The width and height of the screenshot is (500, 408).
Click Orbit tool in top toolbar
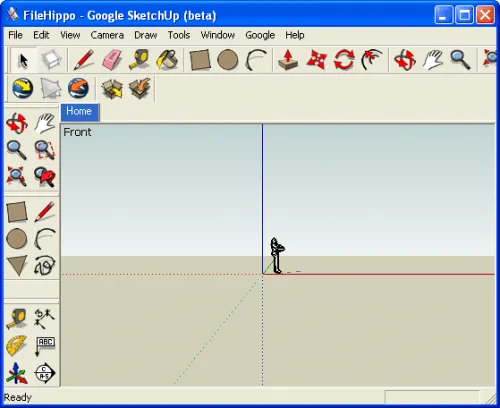(405, 60)
